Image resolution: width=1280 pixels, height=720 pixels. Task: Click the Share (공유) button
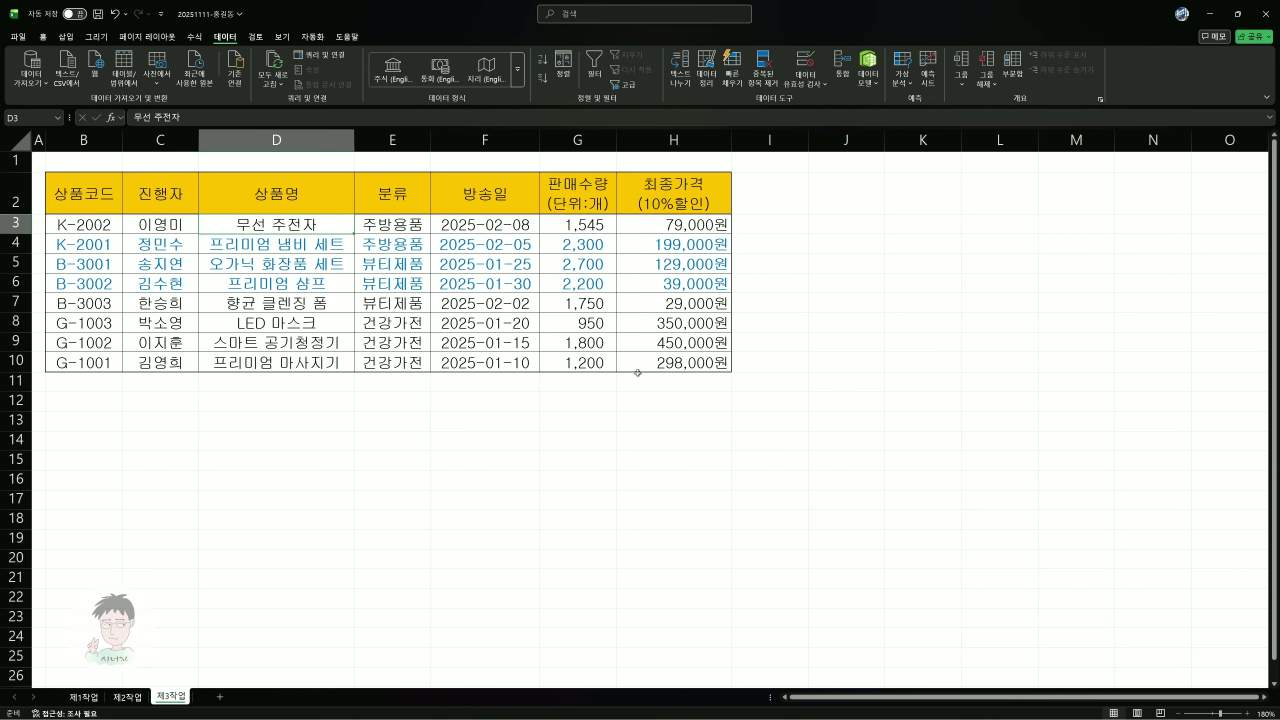point(1254,37)
